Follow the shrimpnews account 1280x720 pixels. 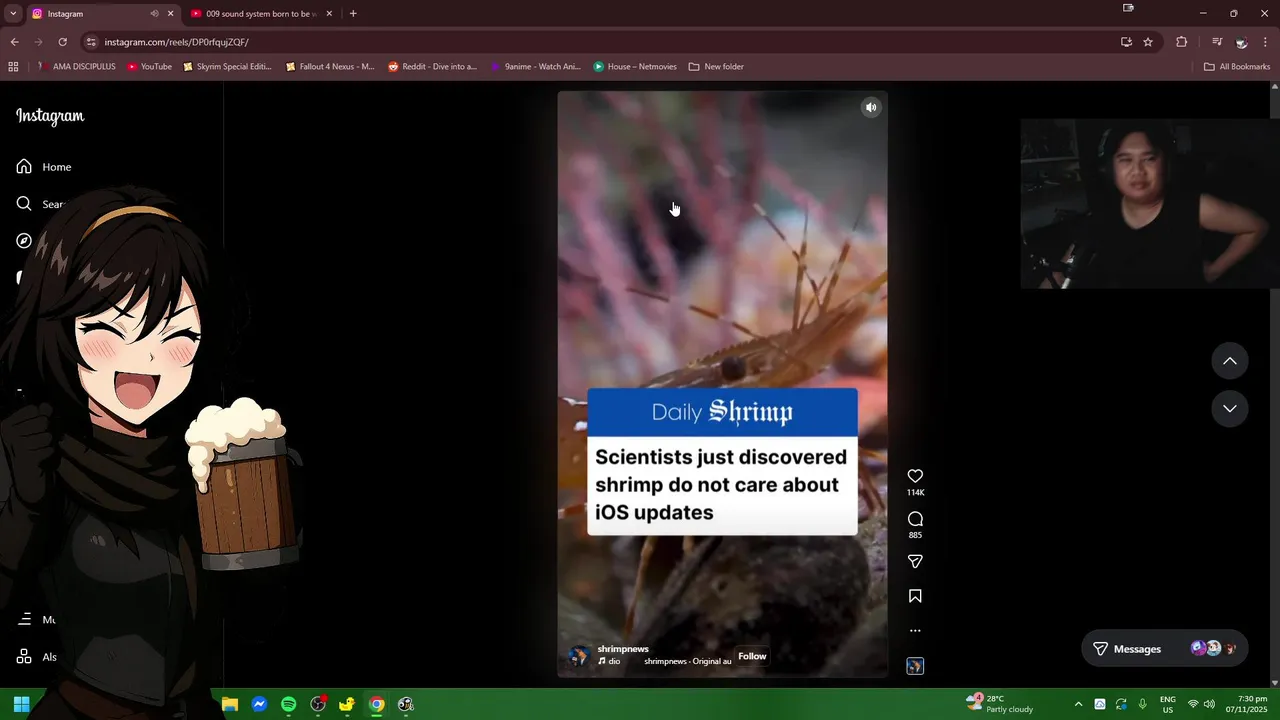coord(752,656)
